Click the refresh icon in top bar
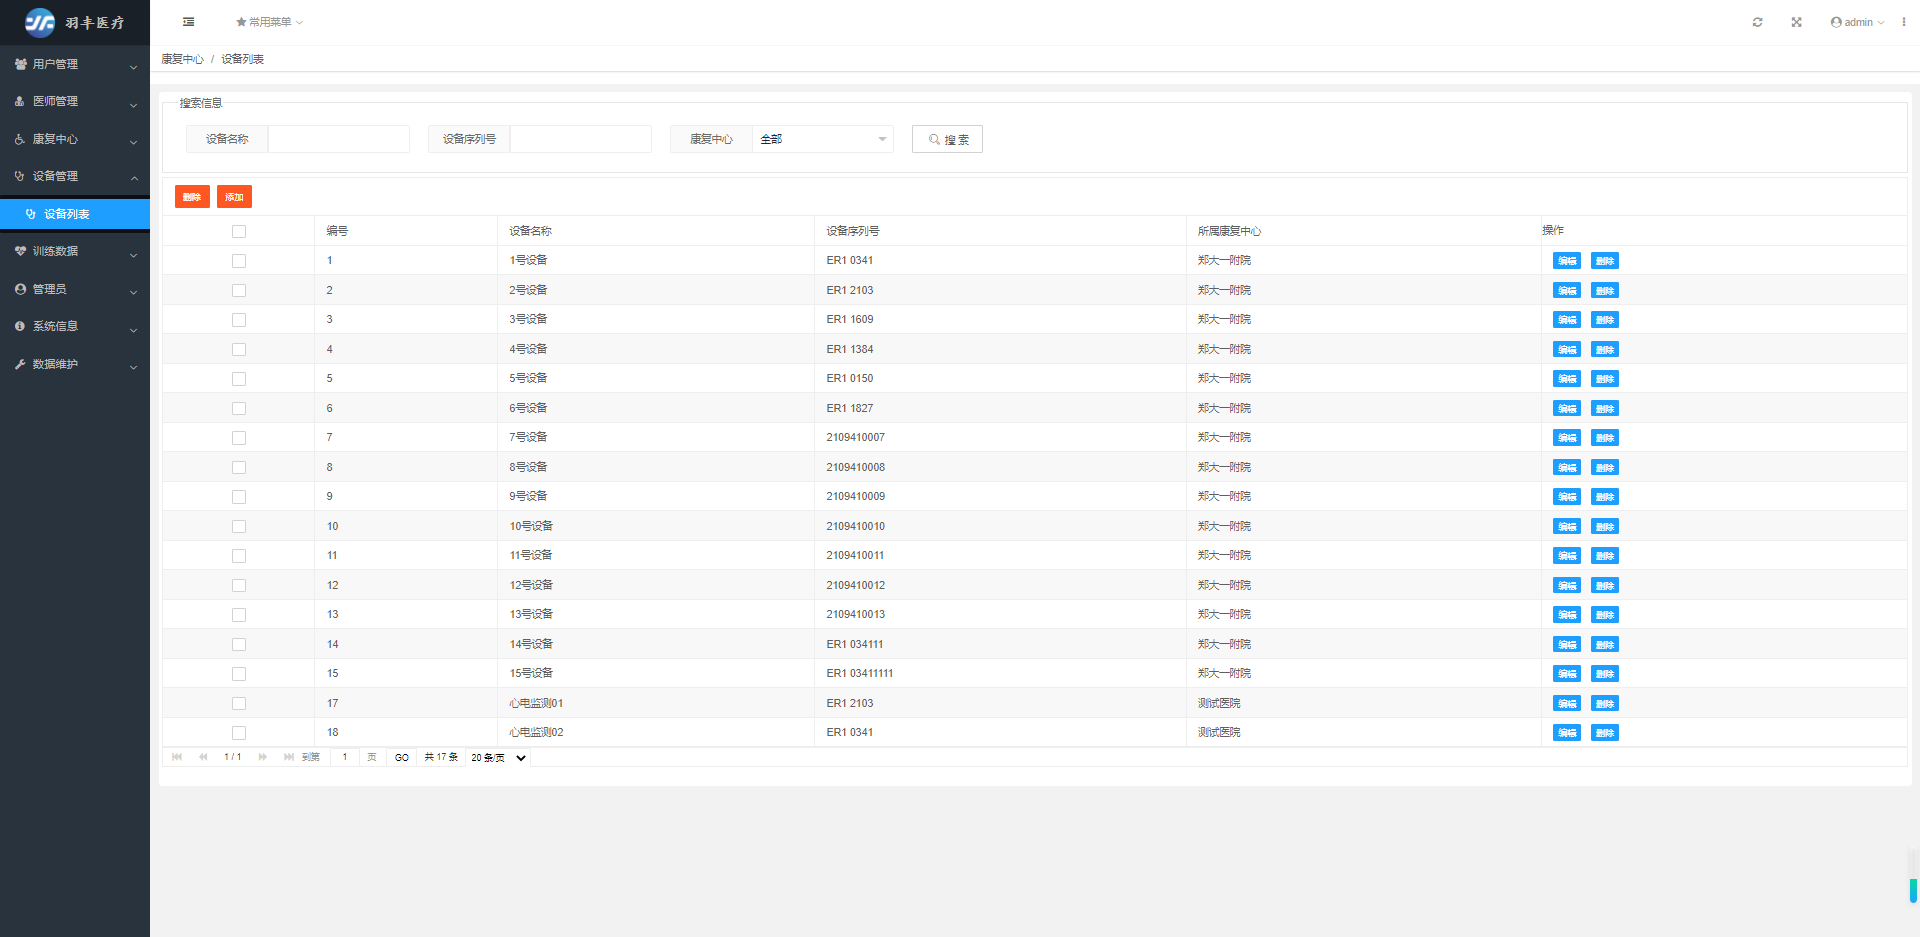The image size is (1920, 937). point(1757,22)
